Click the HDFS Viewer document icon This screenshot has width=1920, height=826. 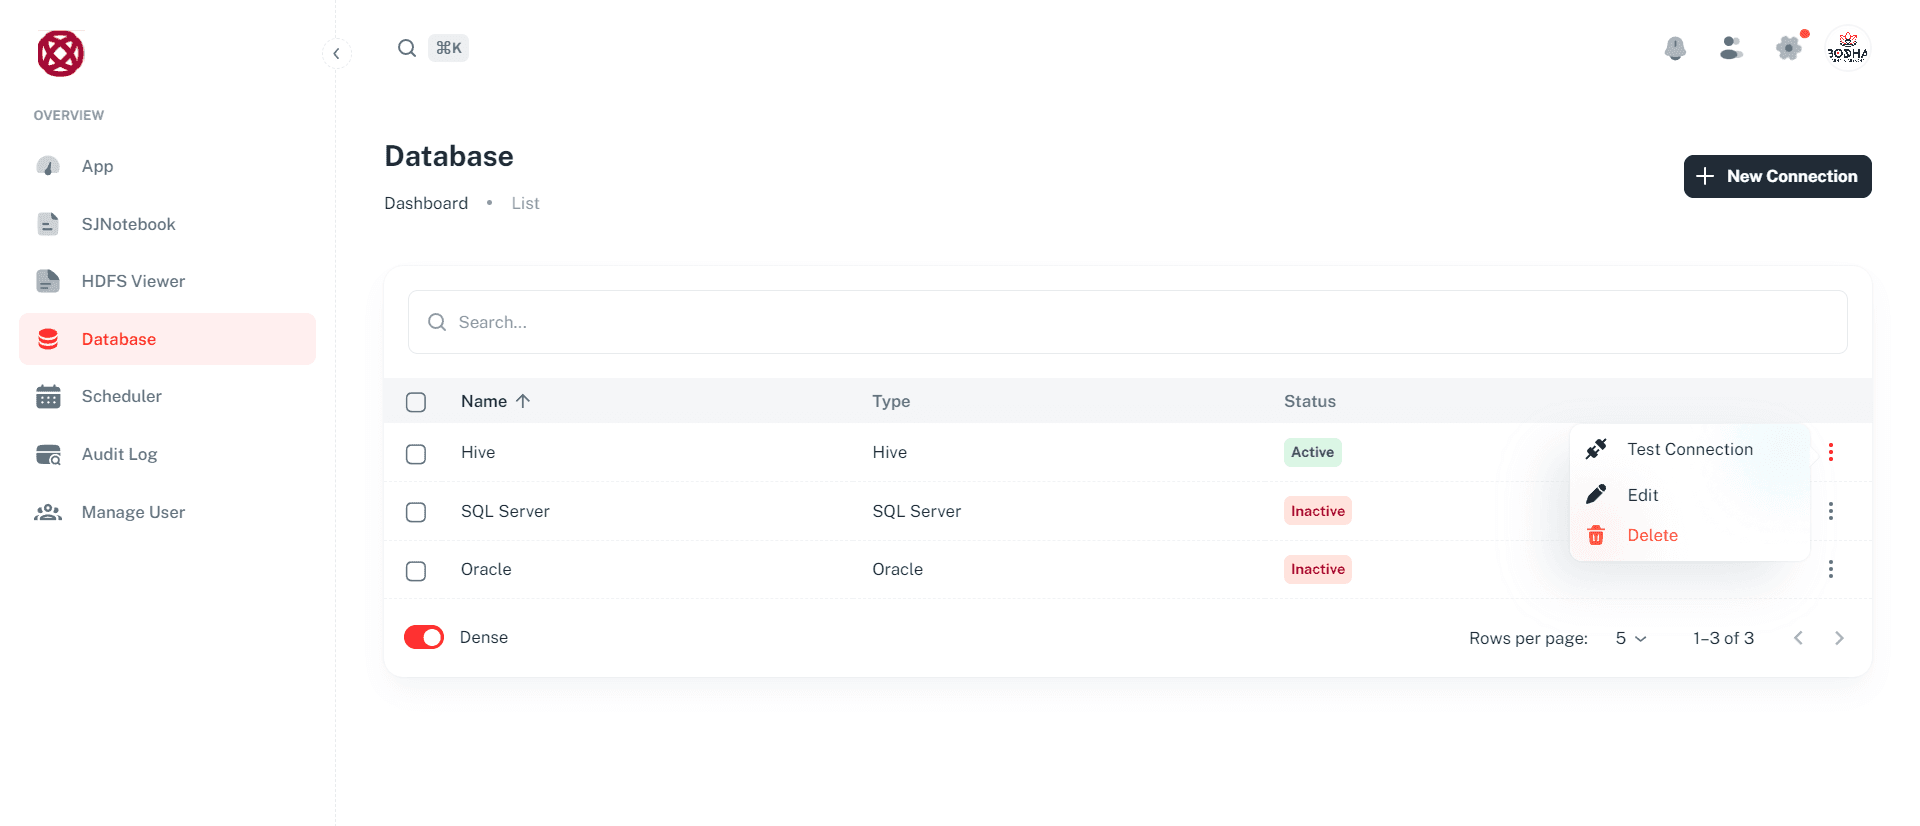[48, 281]
